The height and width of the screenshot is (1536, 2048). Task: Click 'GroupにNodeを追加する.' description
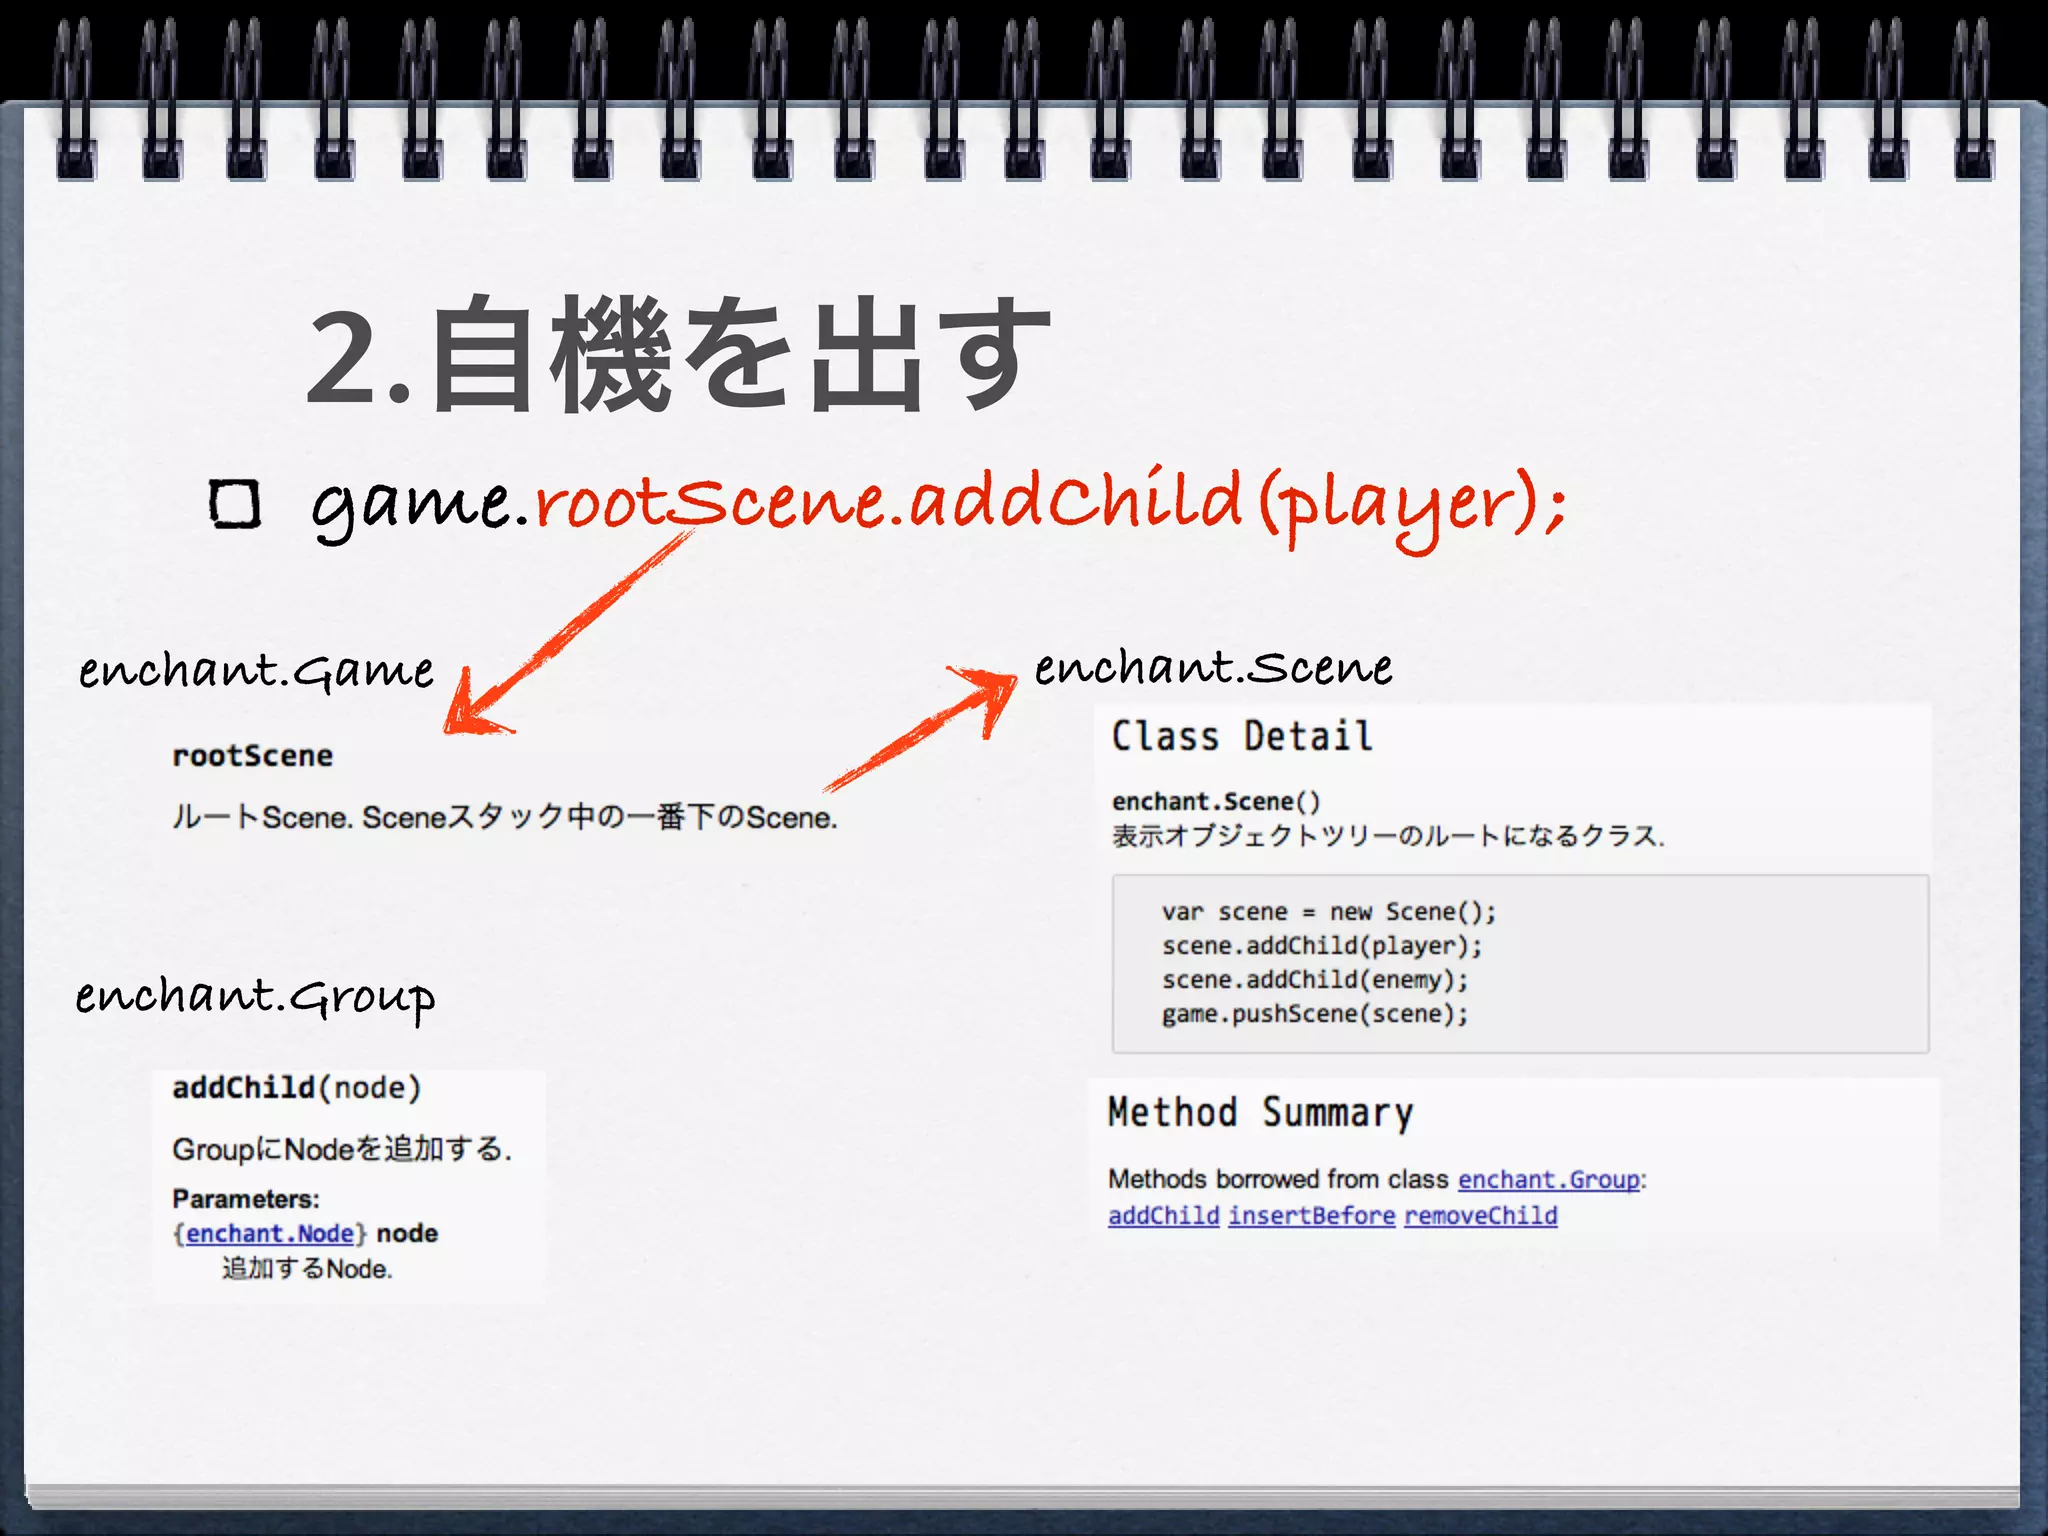[x=342, y=1150]
